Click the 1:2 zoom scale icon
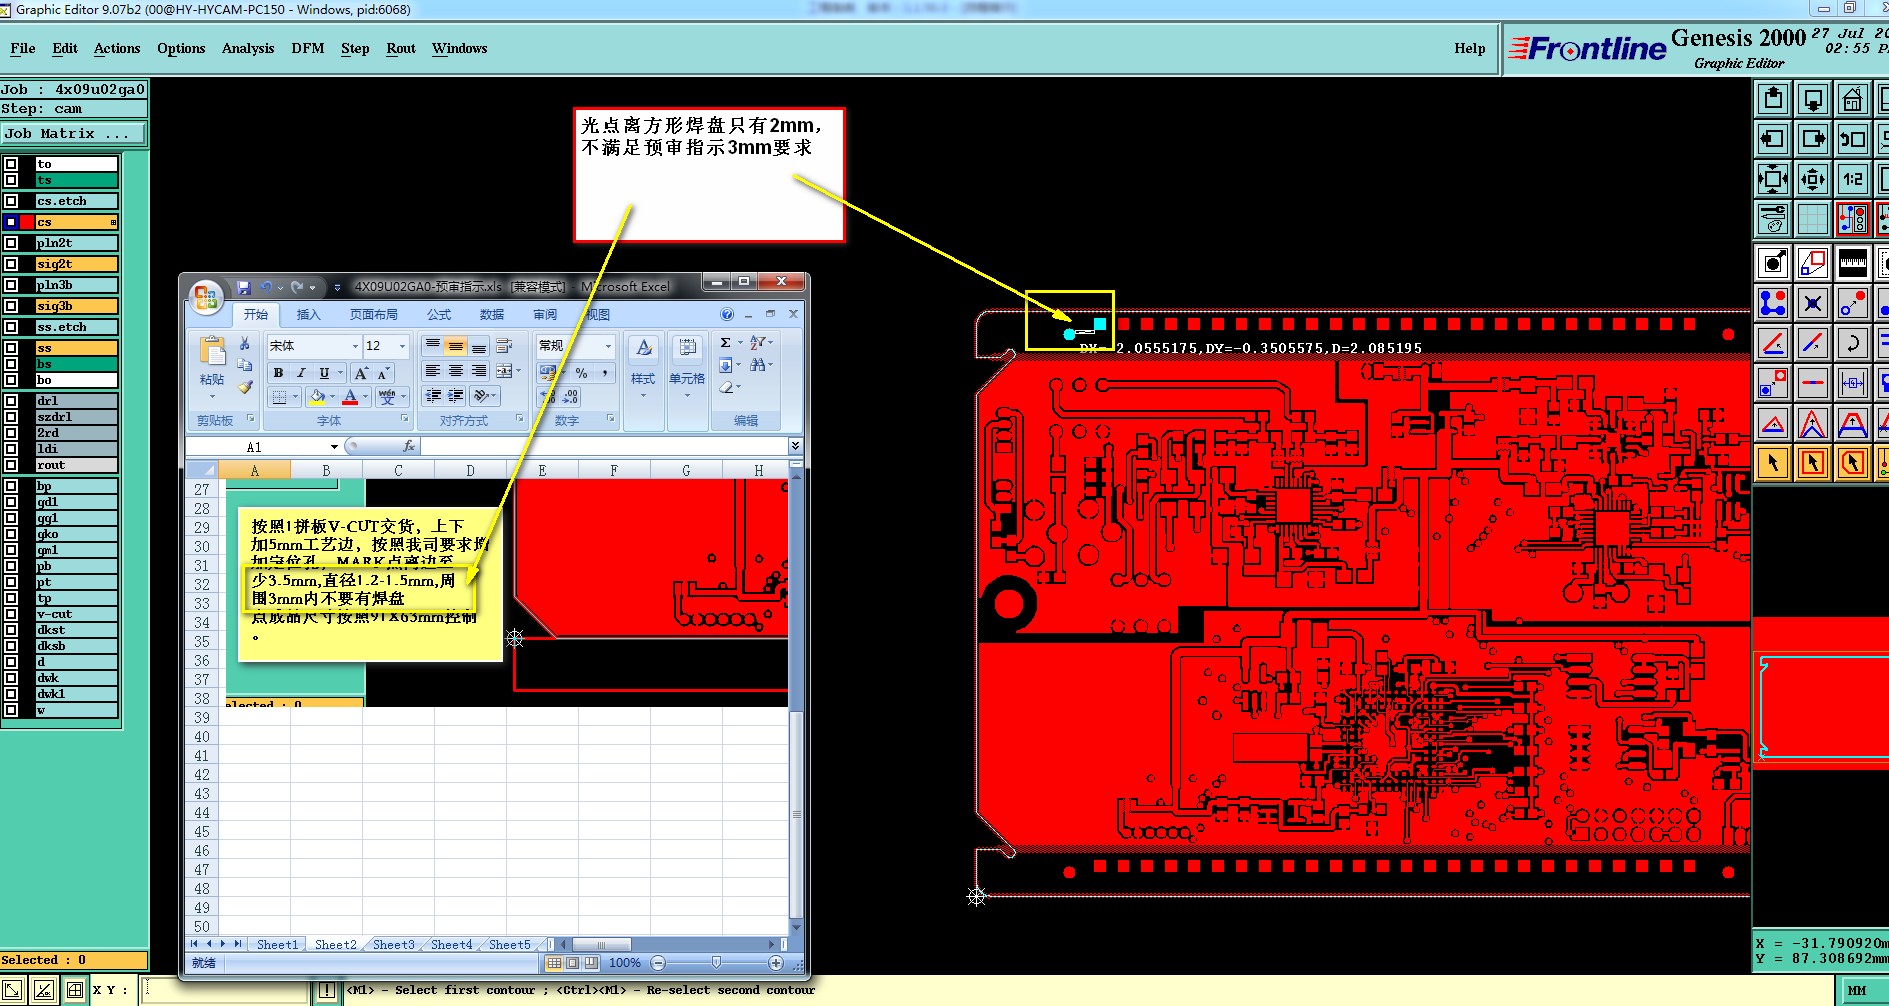The height and width of the screenshot is (1006, 1889). click(x=1852, y=179)
